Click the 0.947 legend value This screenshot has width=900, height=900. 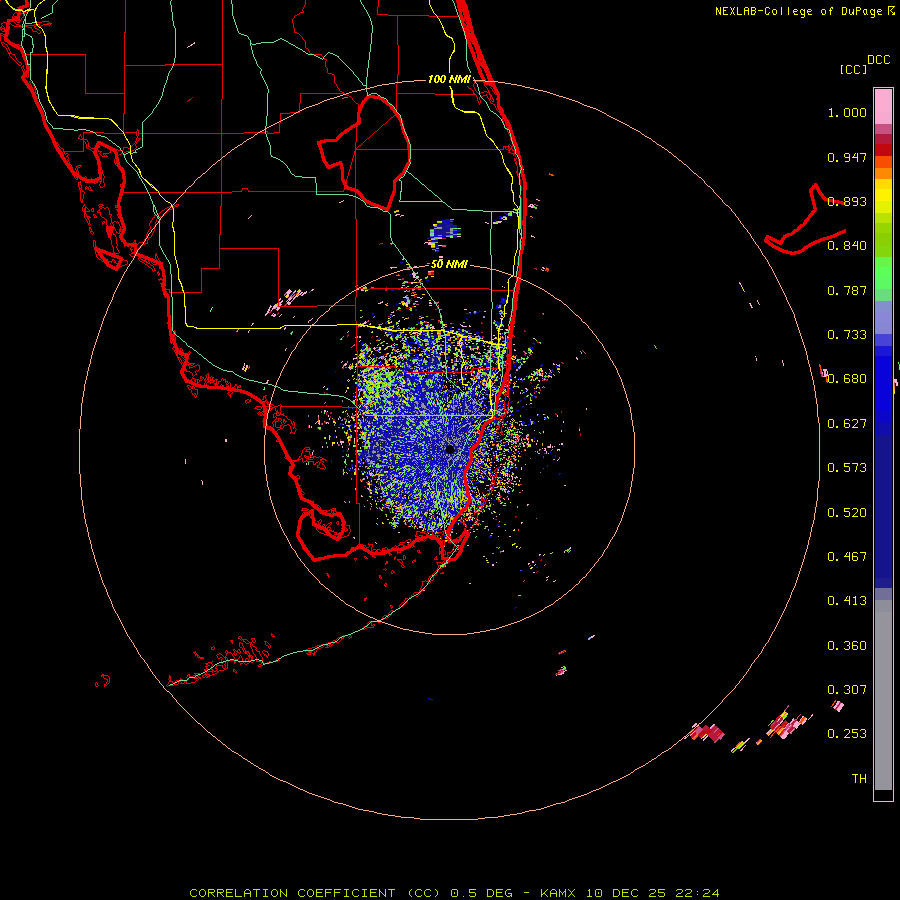(x=847, y=157)
